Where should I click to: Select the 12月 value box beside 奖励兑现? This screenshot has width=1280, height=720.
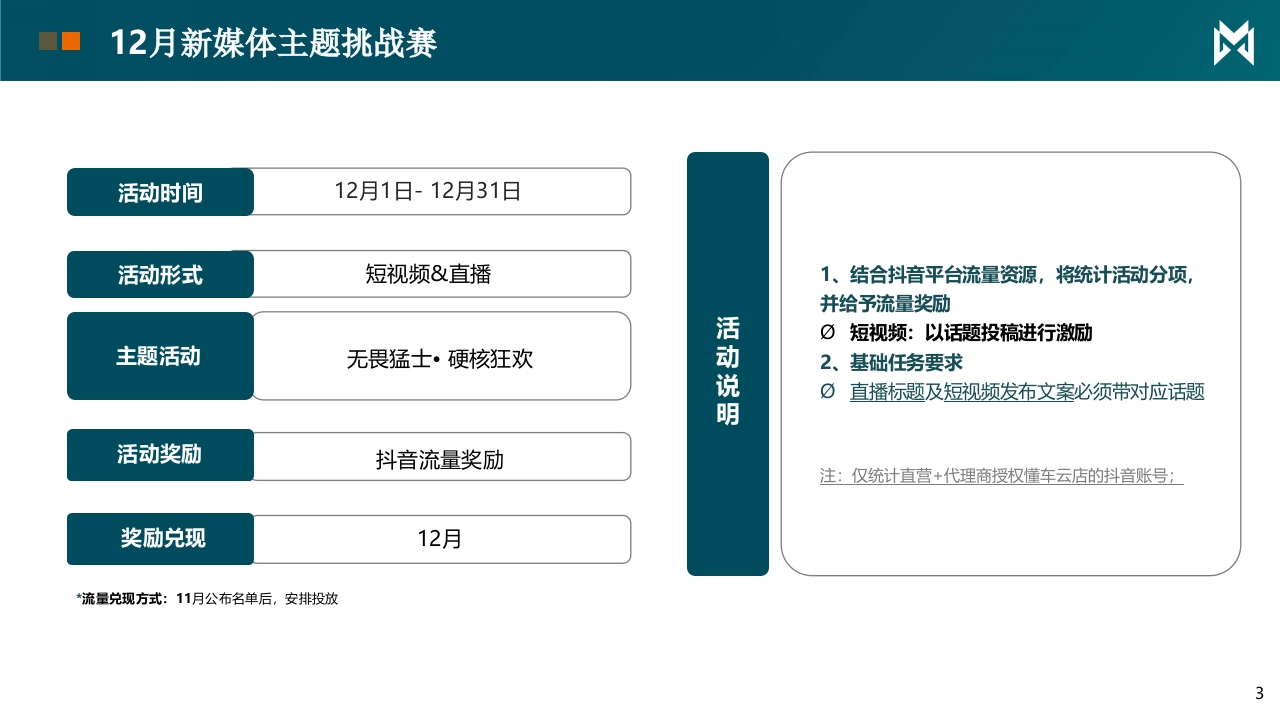pyautogui.click(x=440, y=539)
